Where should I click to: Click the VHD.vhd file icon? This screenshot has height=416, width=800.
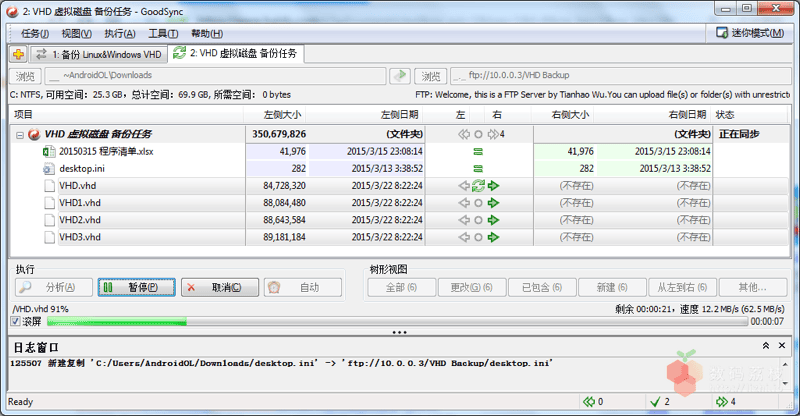point(49,186)
